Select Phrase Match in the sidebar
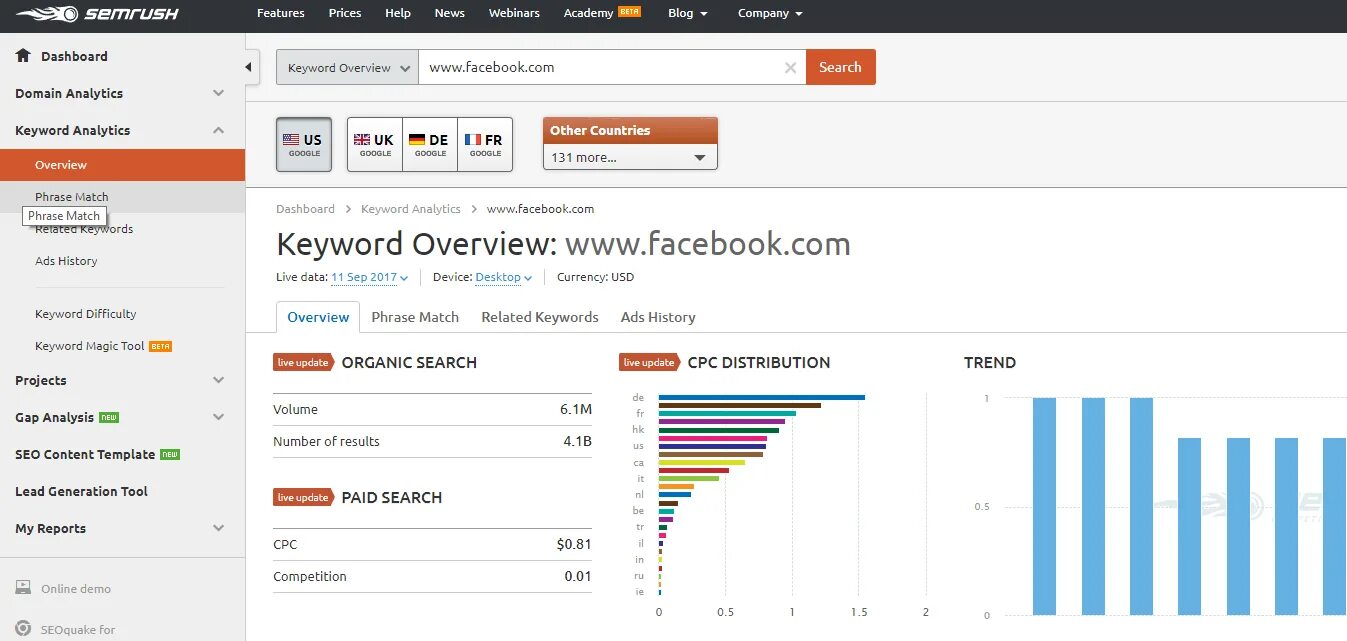The height and width of the screenshot is (641, 1347). click(122, 197)
